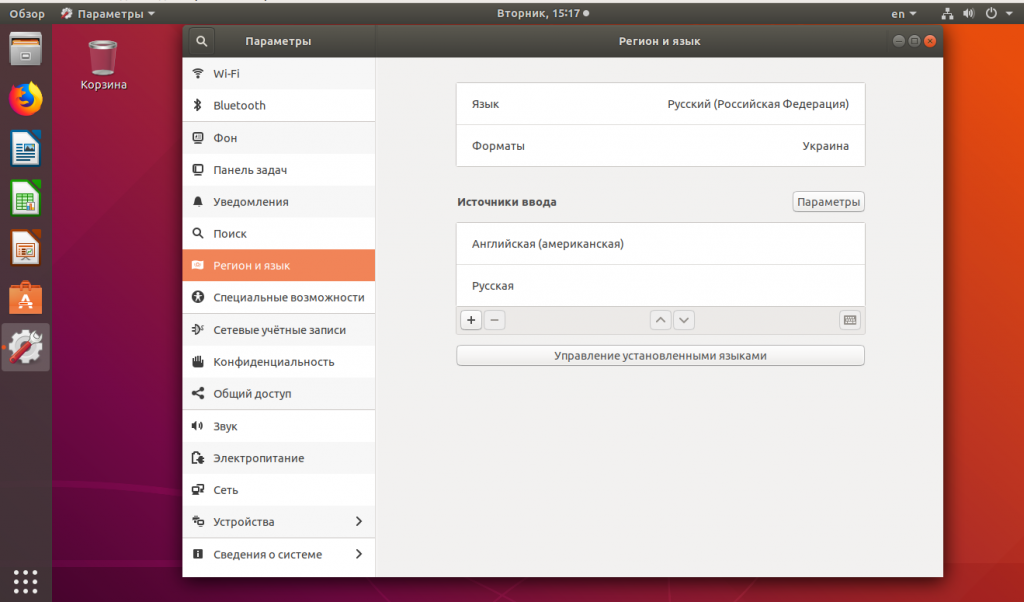The image size is (1024, 602).
Task: Show keyboard layout preview icon
Action: coord(849,320)
